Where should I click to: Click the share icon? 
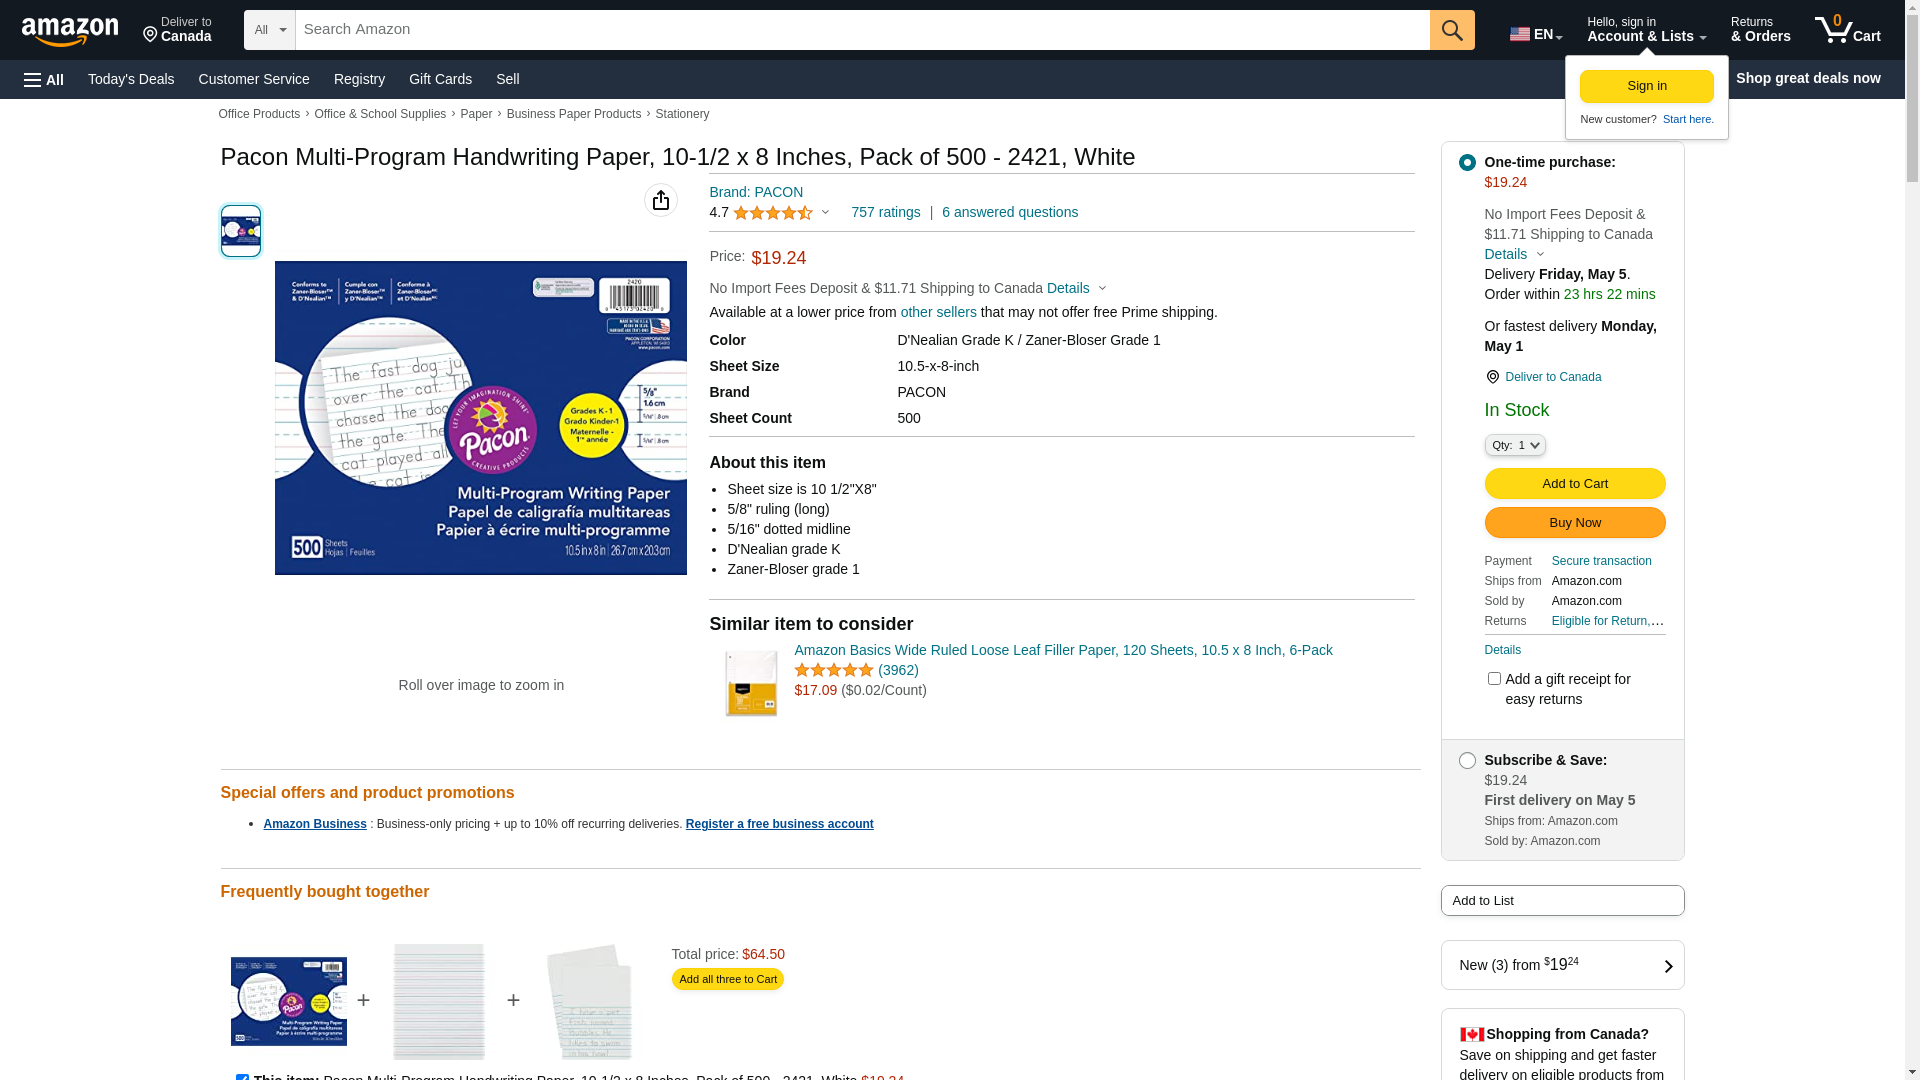tap(661, 200)
